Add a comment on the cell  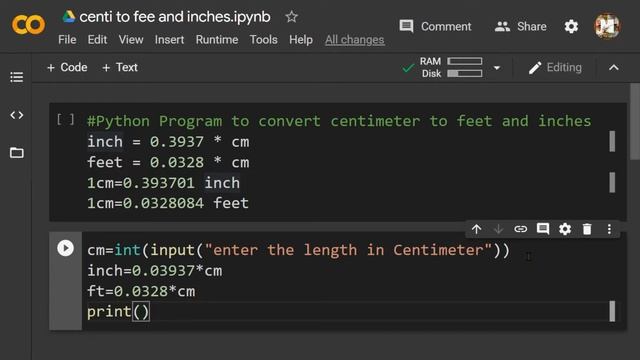(543, 229)
